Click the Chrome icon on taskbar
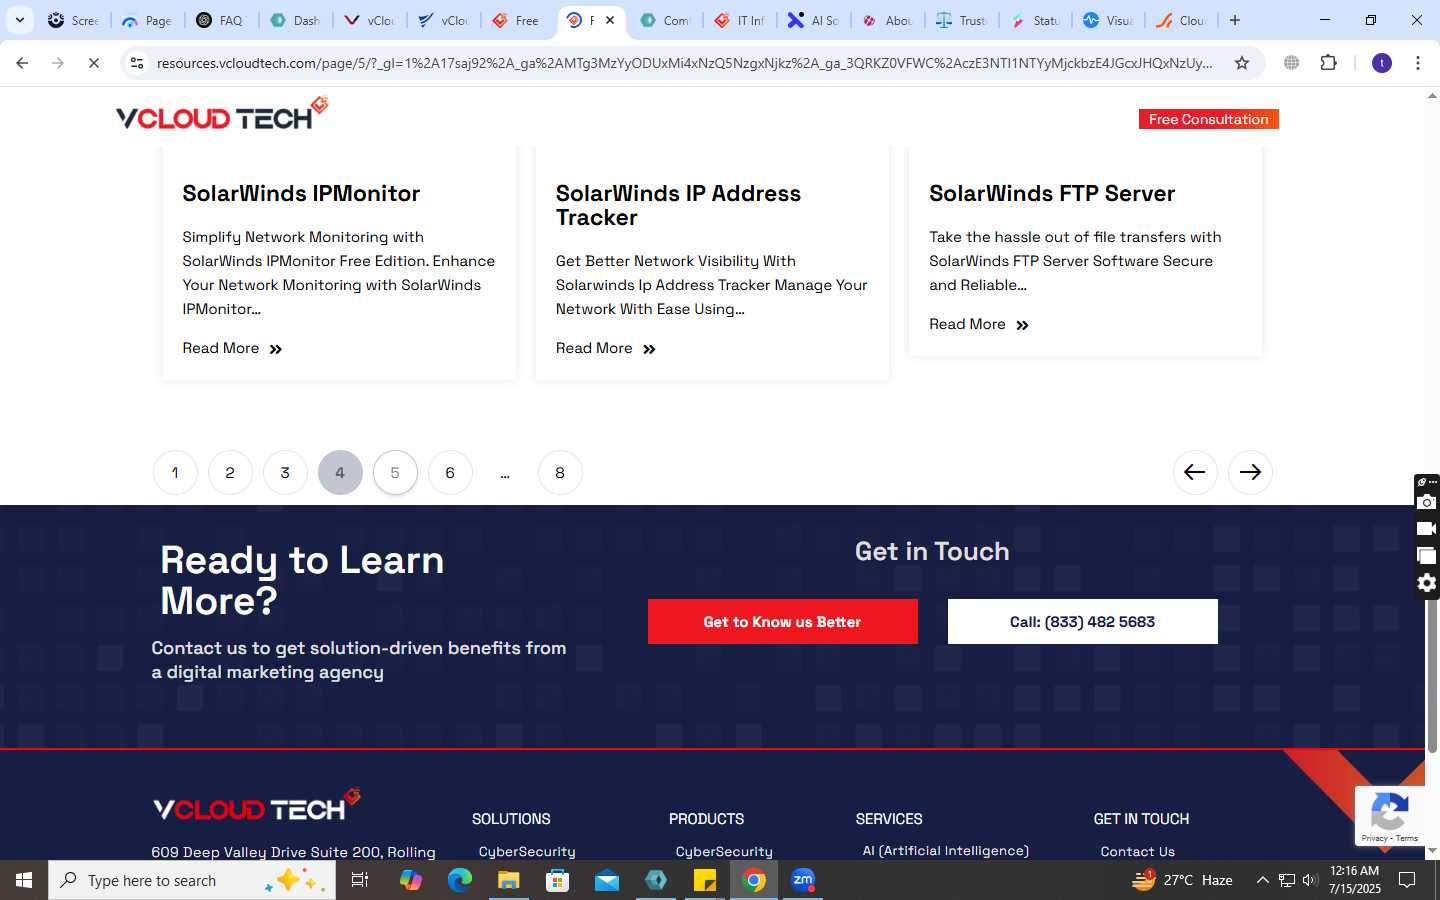Screen dimensions: 1440x900 [x=754, y=880]
